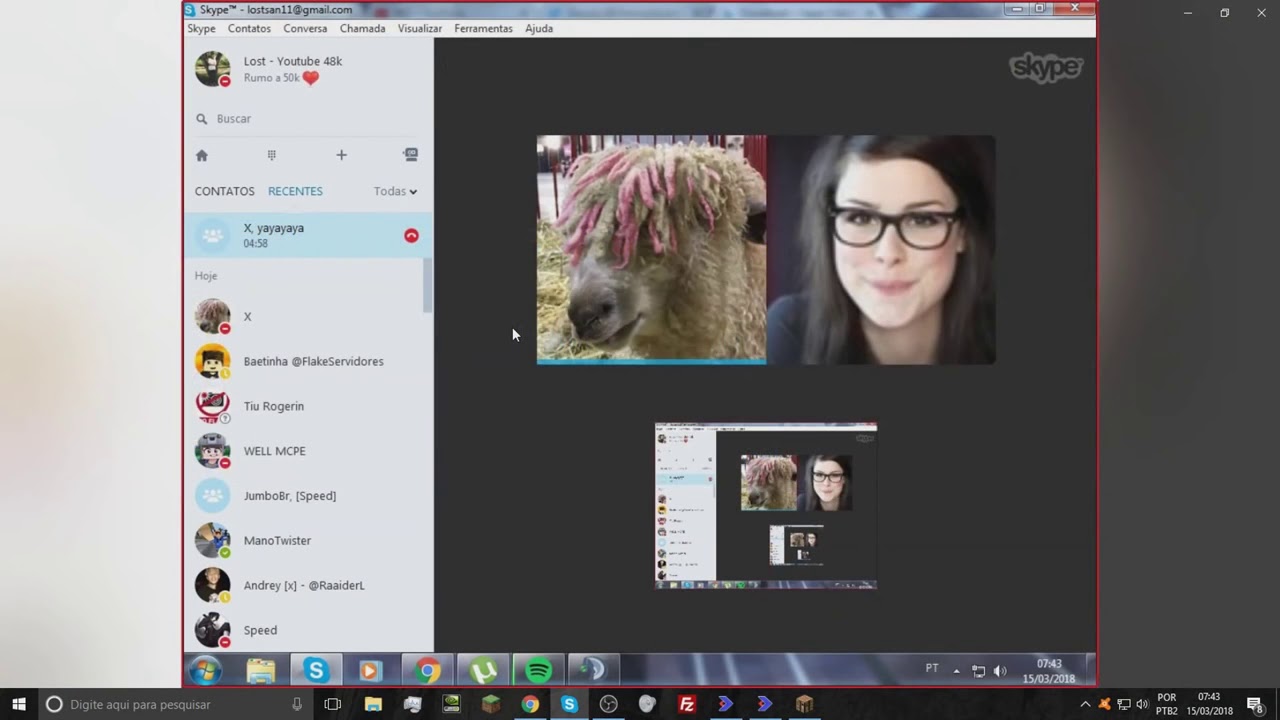Open the Ferramentas menu
Viewport: 1280px width, 720px height.
coord(483,29)
